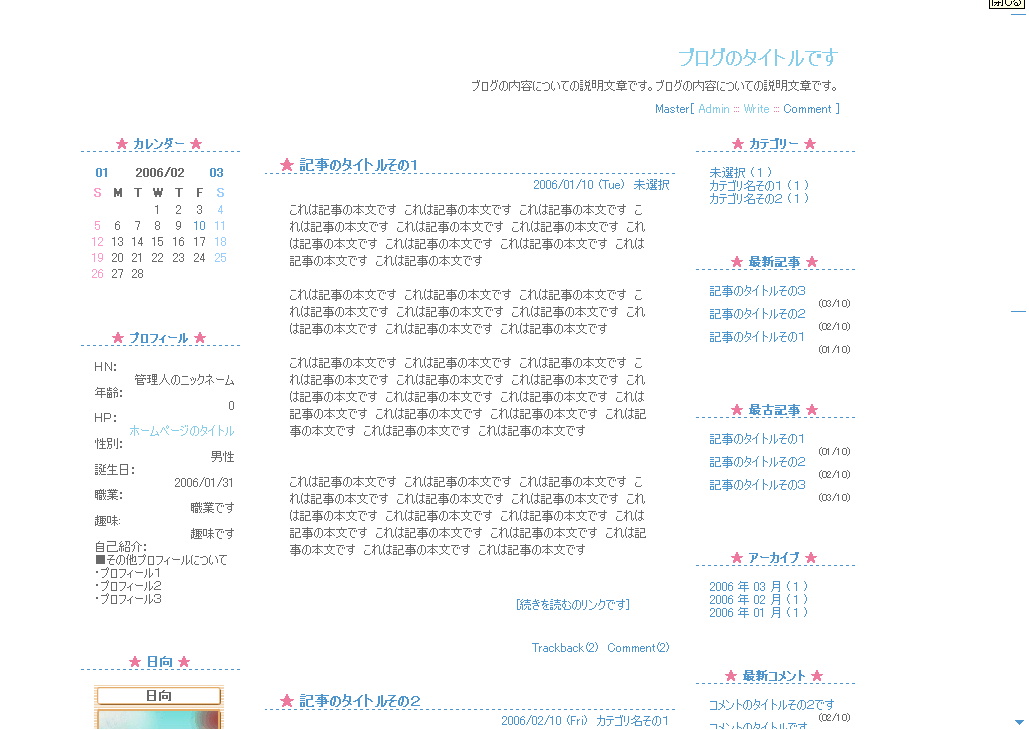This screenshot has height=730, width=1029.
Task: Open profile link ホームページのタイトル
Action: (182, 431)
